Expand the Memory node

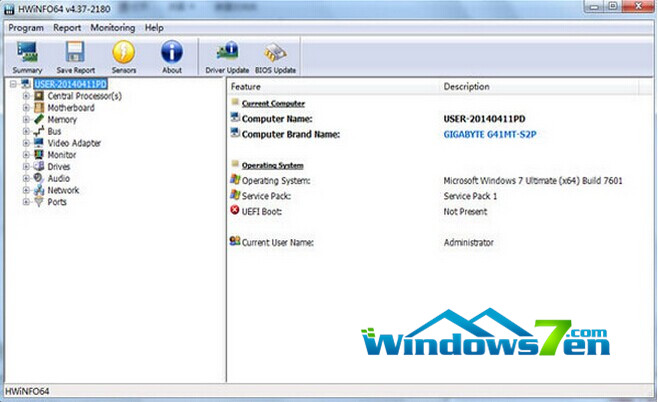point(26,120)
